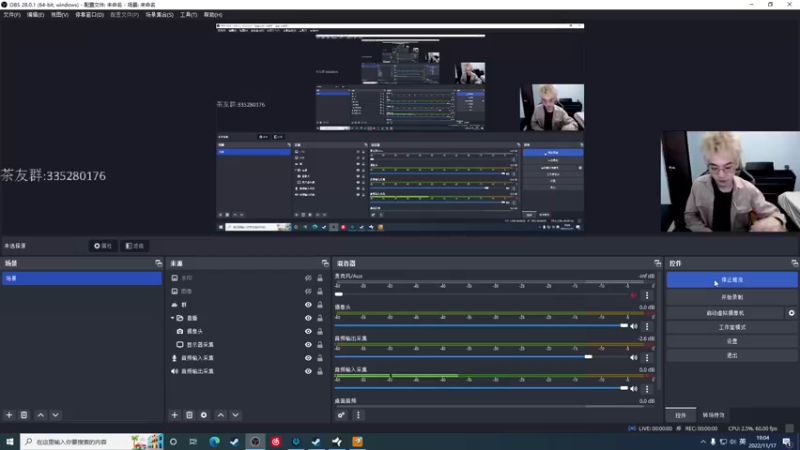Mute the 音频输出采集 mixer channel
The height and width of the screenshot is (450, 800).
(x=634, y=357)
